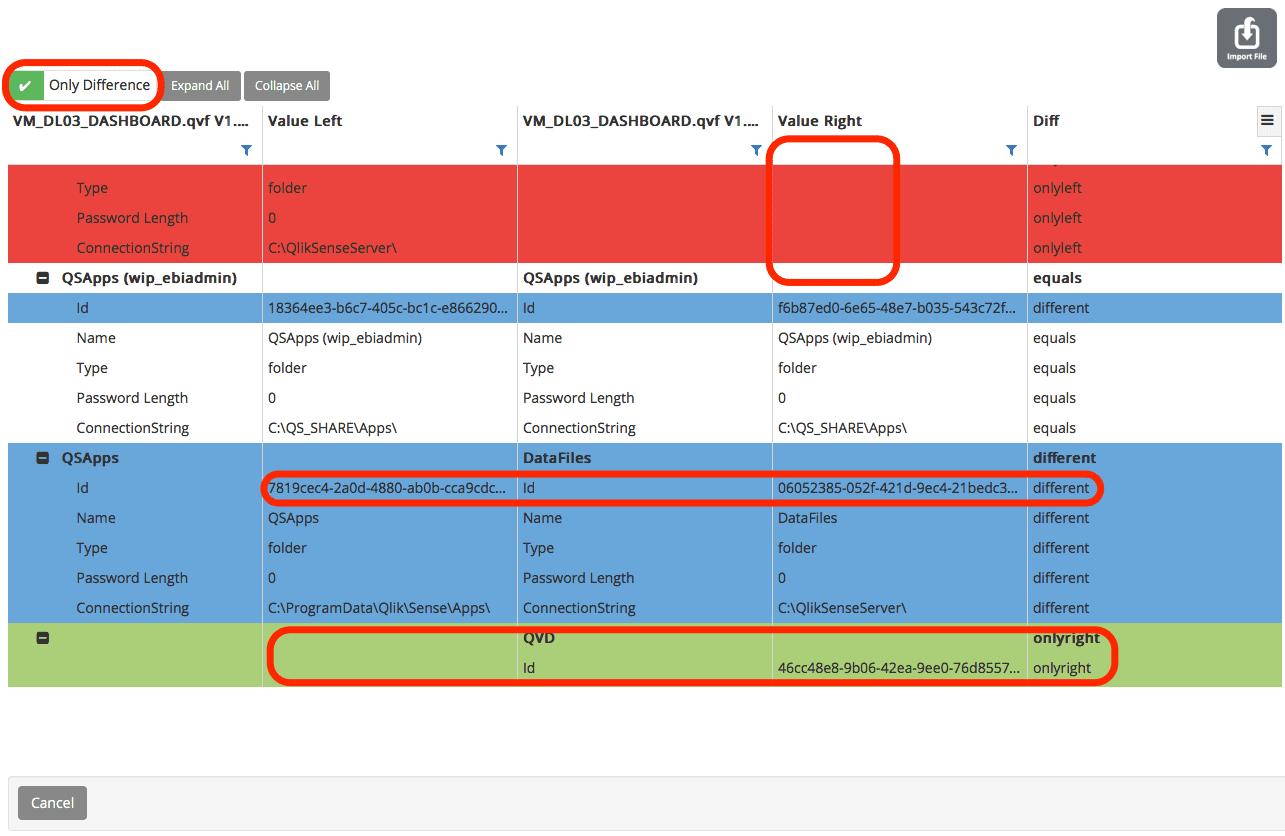This screenshot has width=1285, height=836.
Task: Sort by the Value Right column header
Action: [x=819, y=121]
